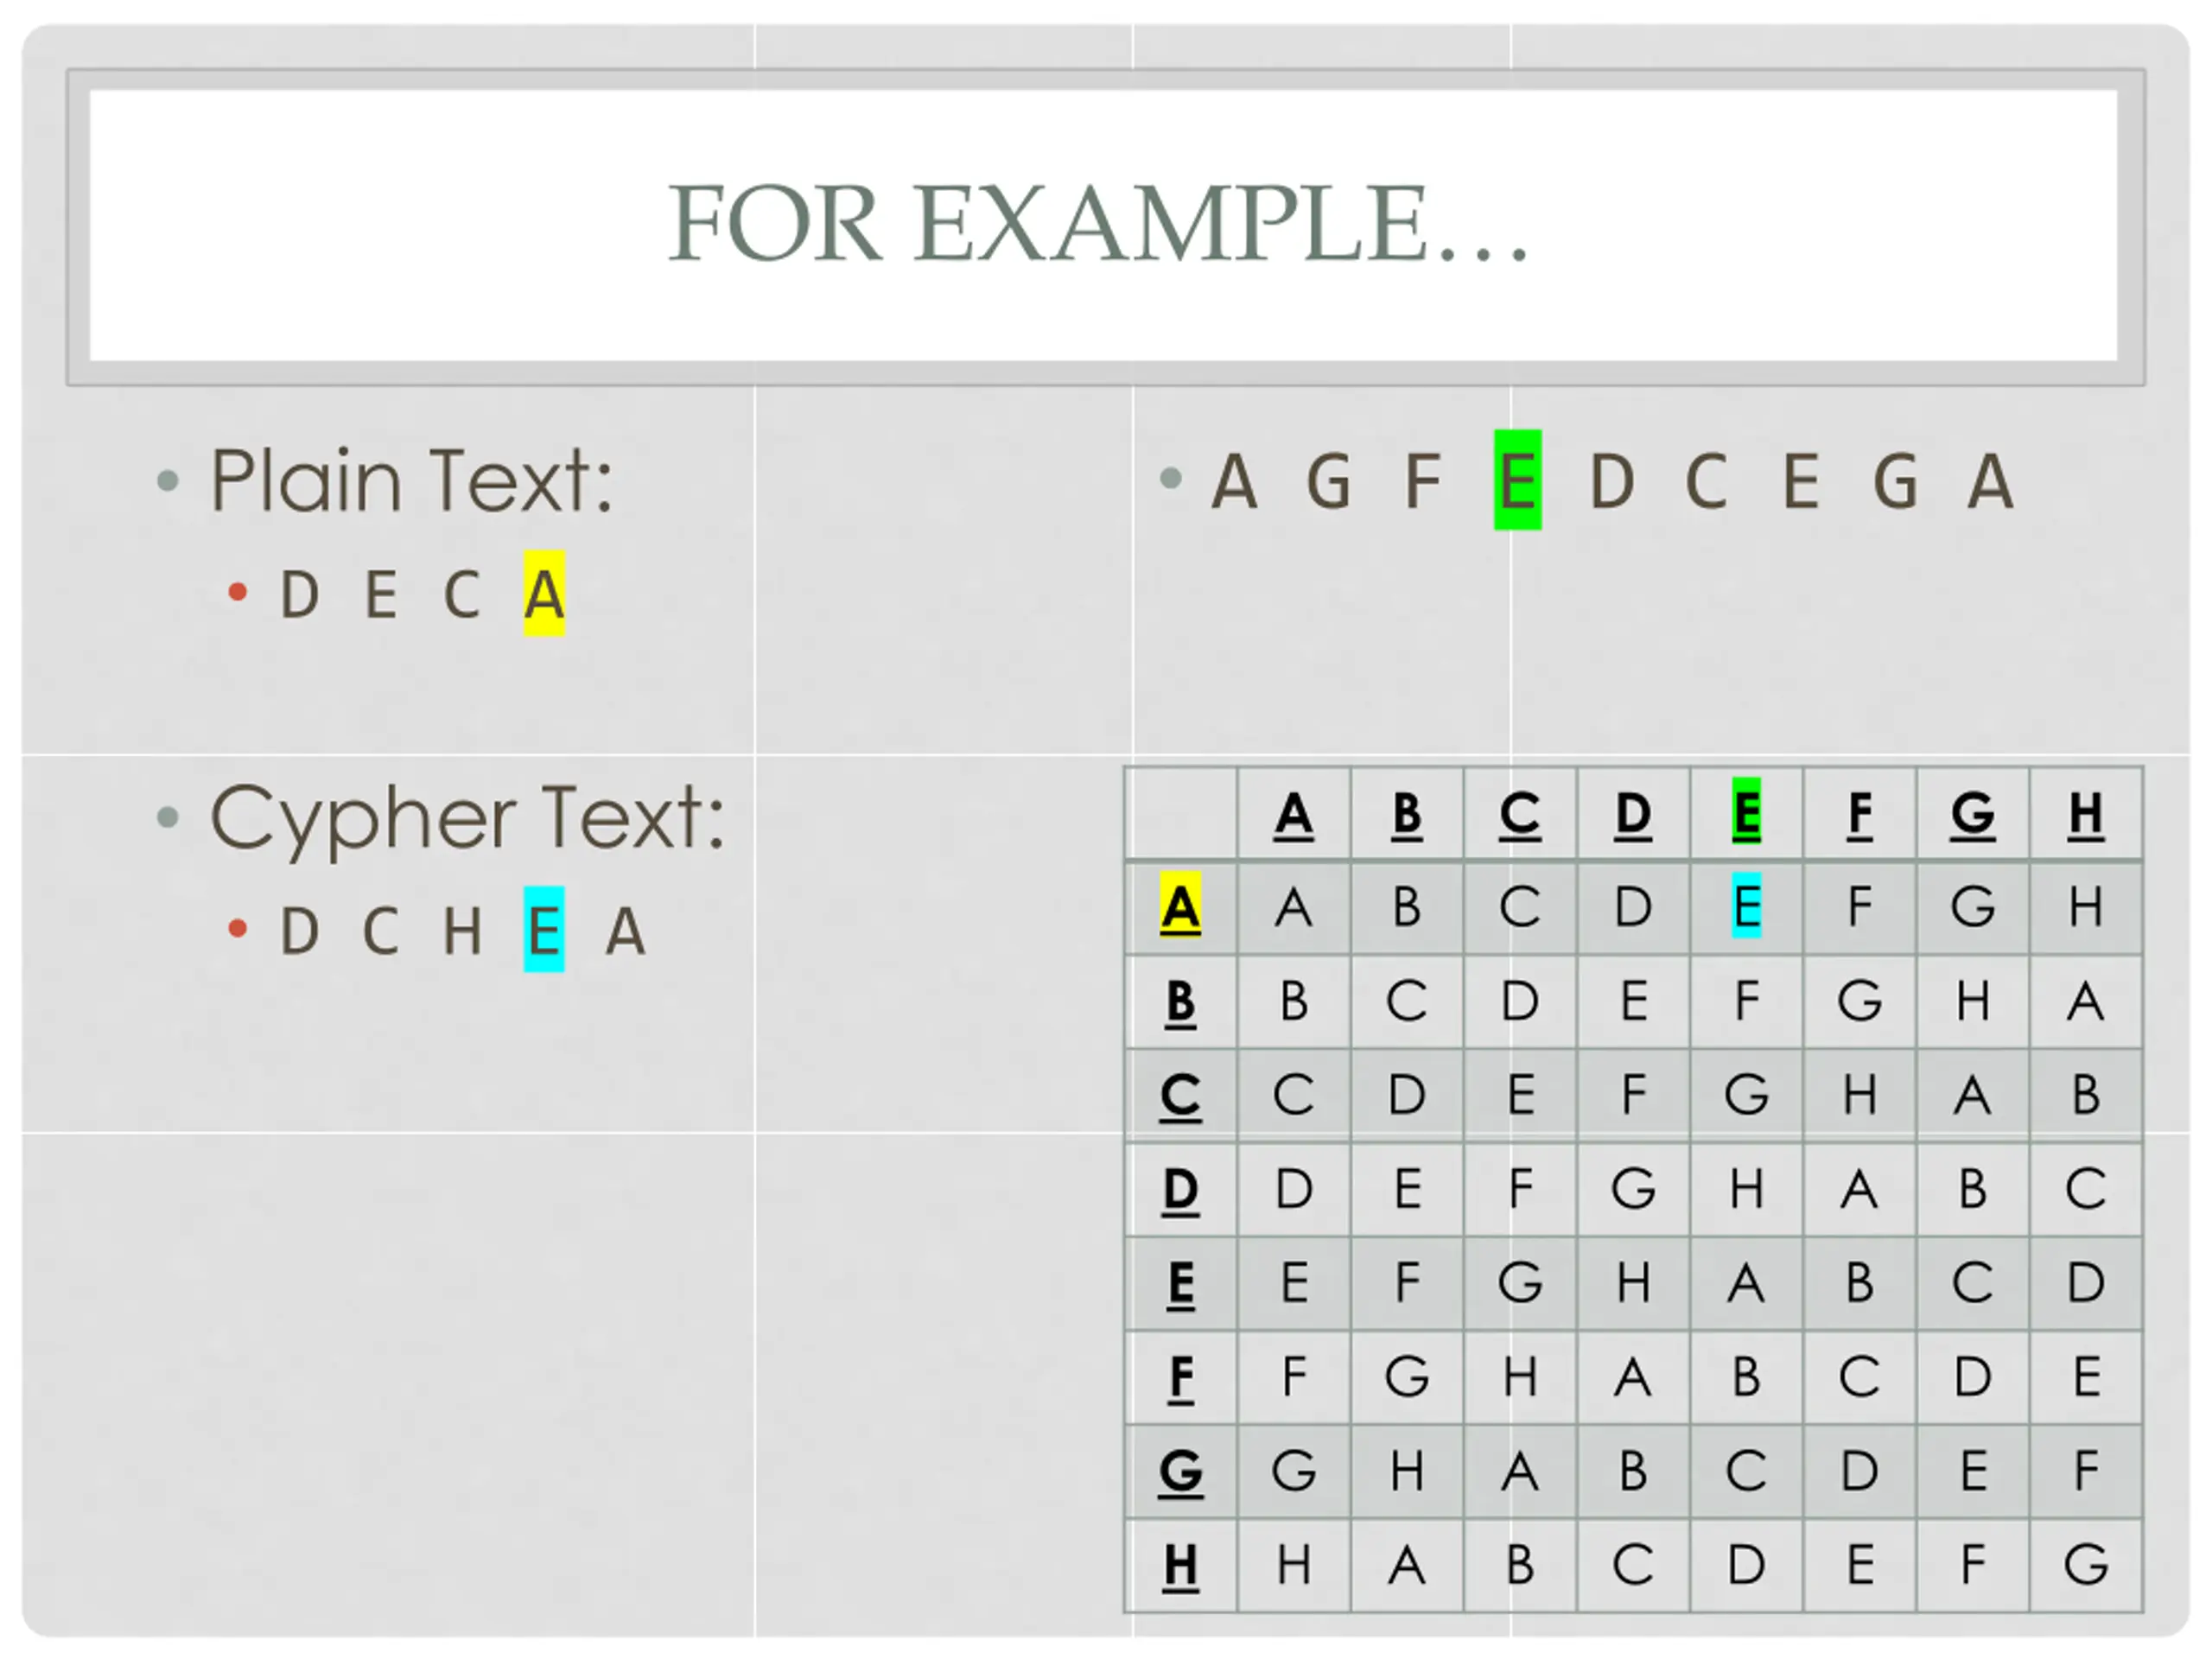Click row header D in the table
Screen dimensions: 2212x1659
[x=1180, y=1190]
